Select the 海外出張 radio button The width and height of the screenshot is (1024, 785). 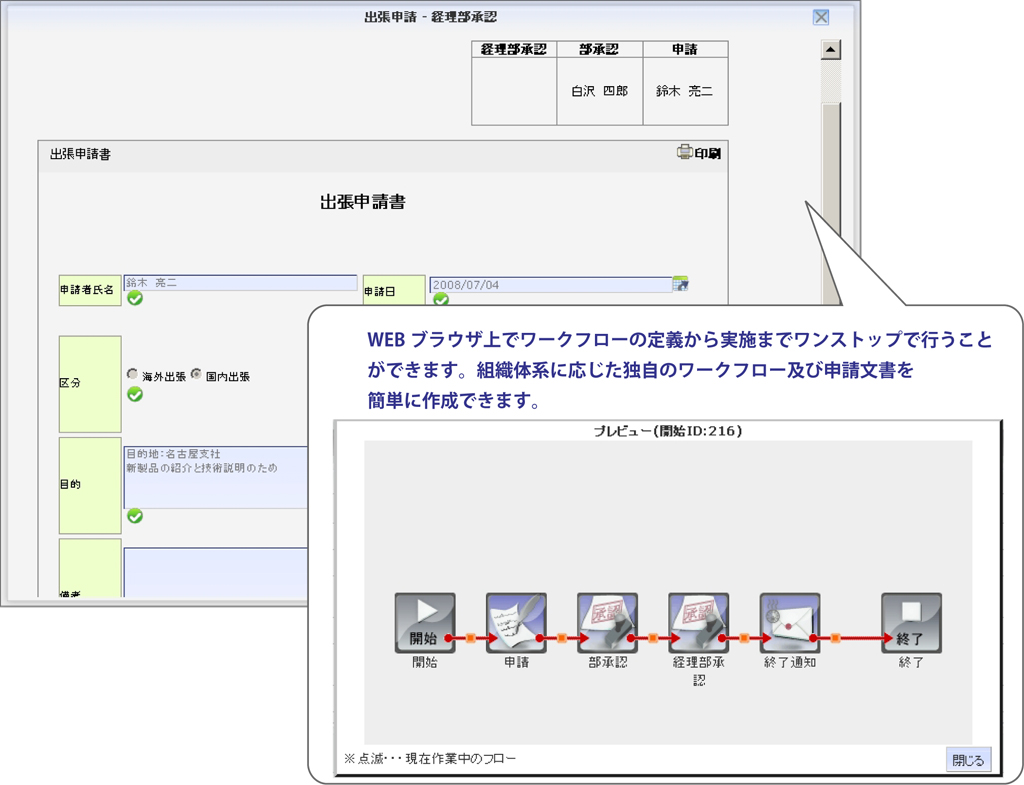click(x=133, y=374)
